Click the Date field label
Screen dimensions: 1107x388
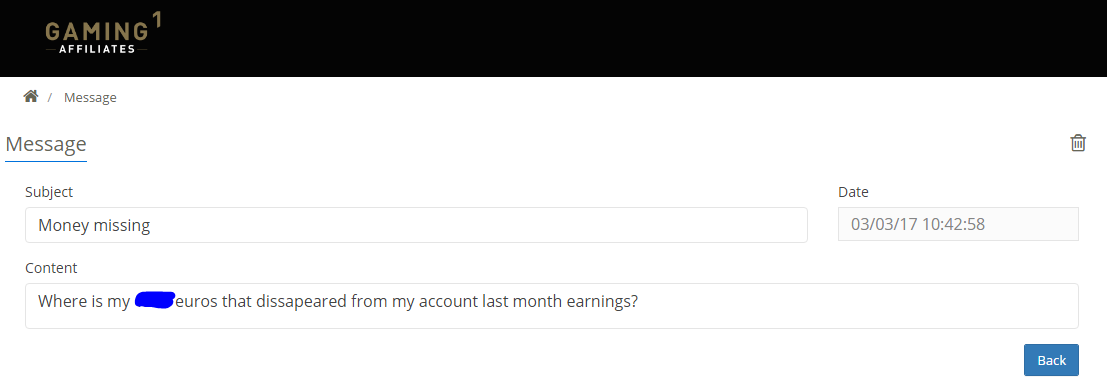(853, 192)
